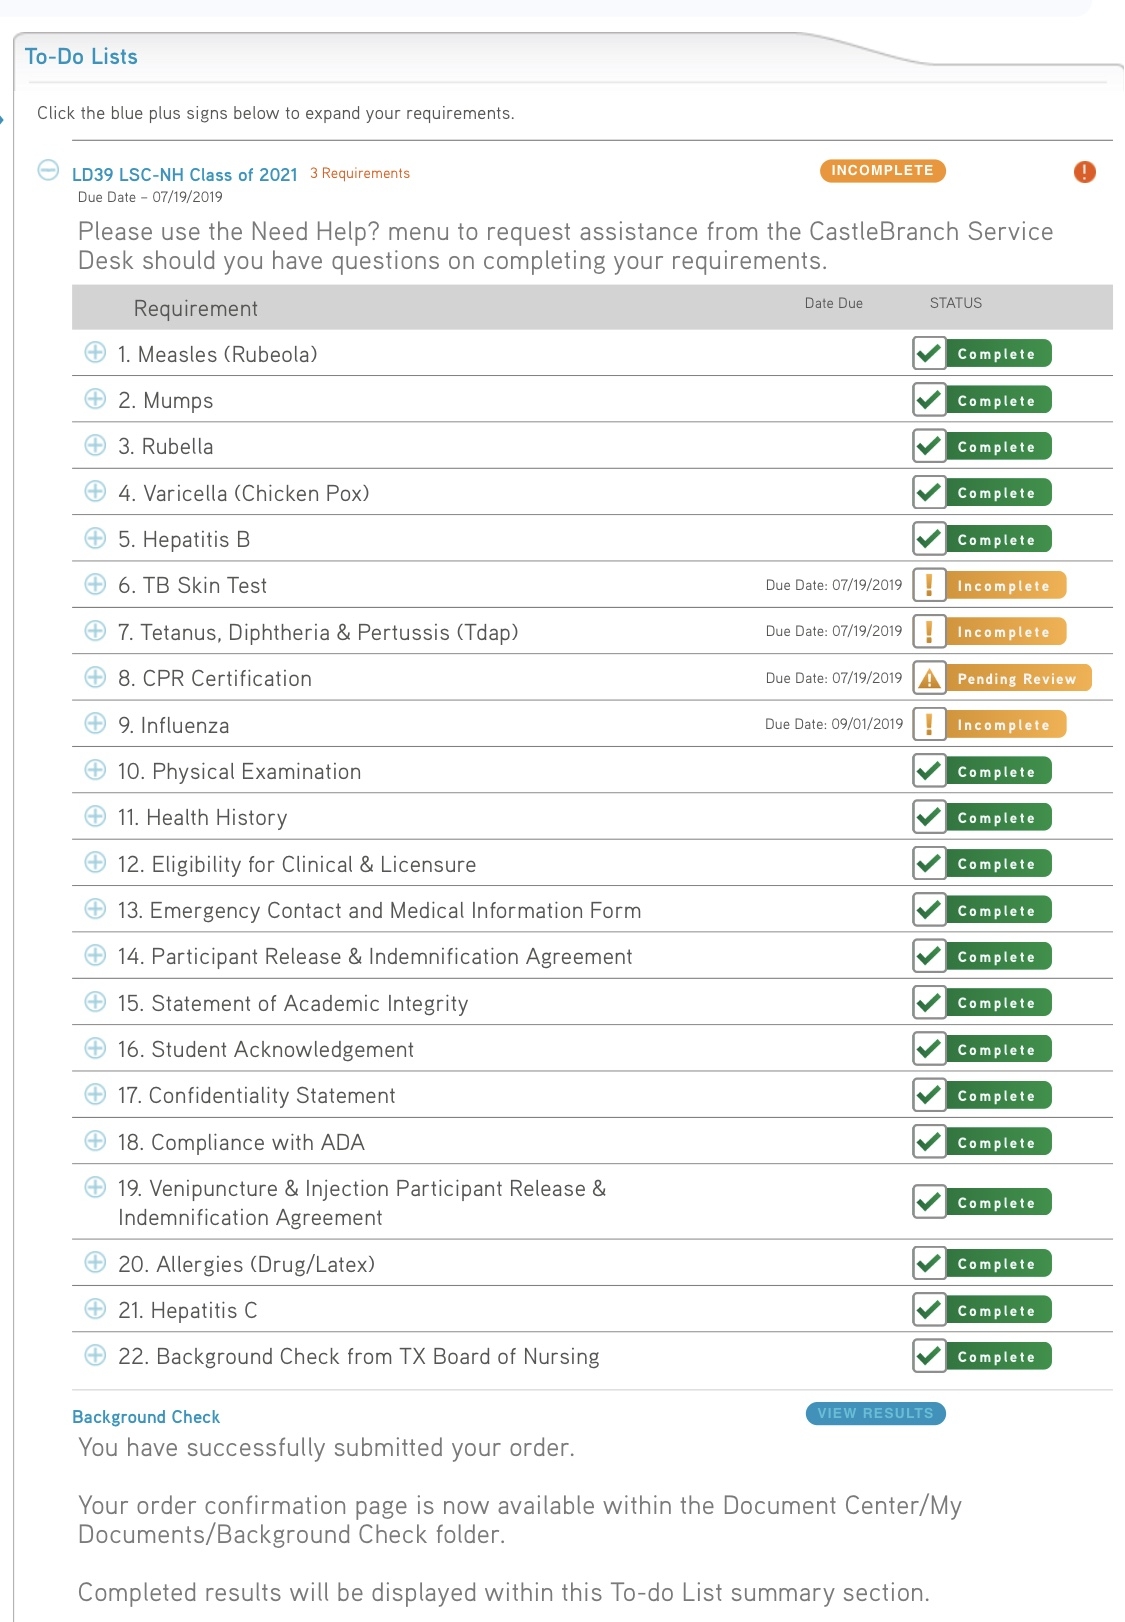The height and width of the screenshot is (1622, 1125).
Task: Click the green checkmark for Physical Examination
Action: pos(929,771)
